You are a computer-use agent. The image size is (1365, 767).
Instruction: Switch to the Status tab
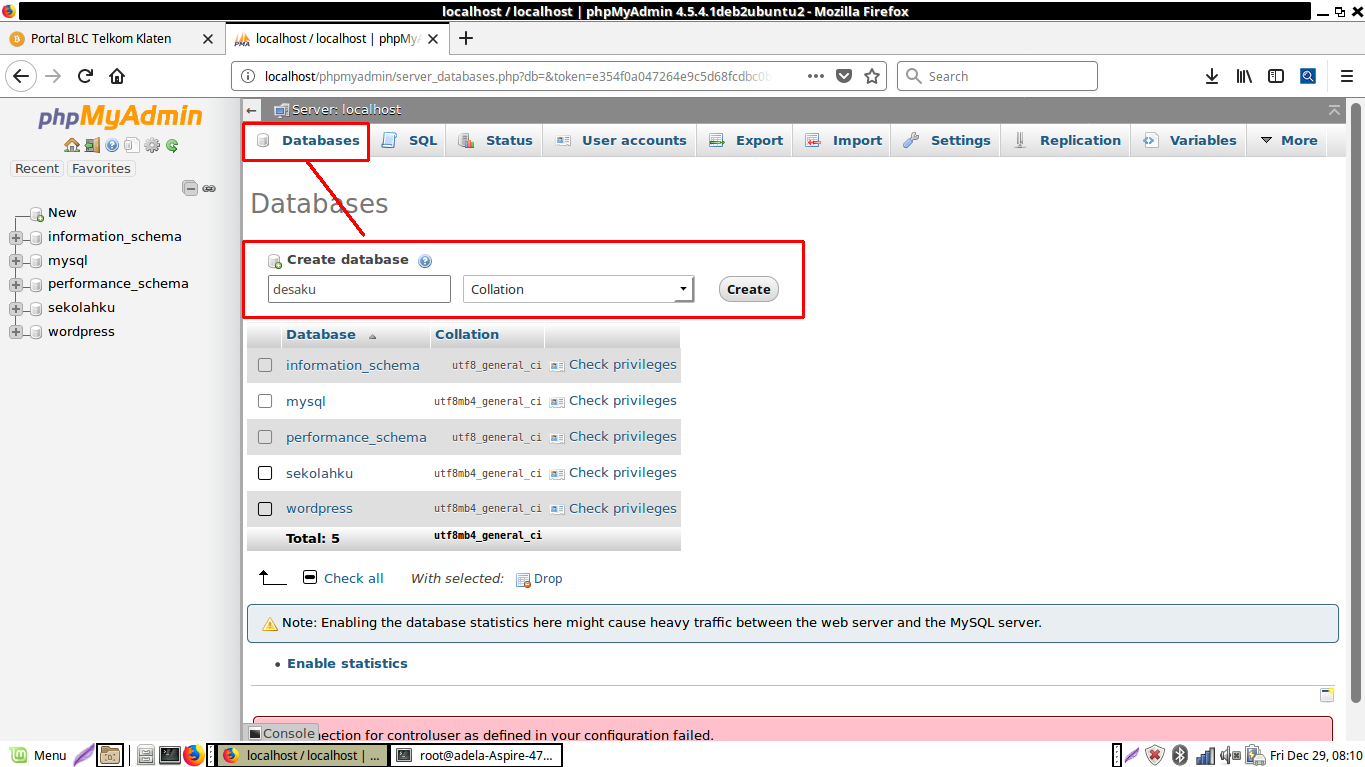click(496, 141)
